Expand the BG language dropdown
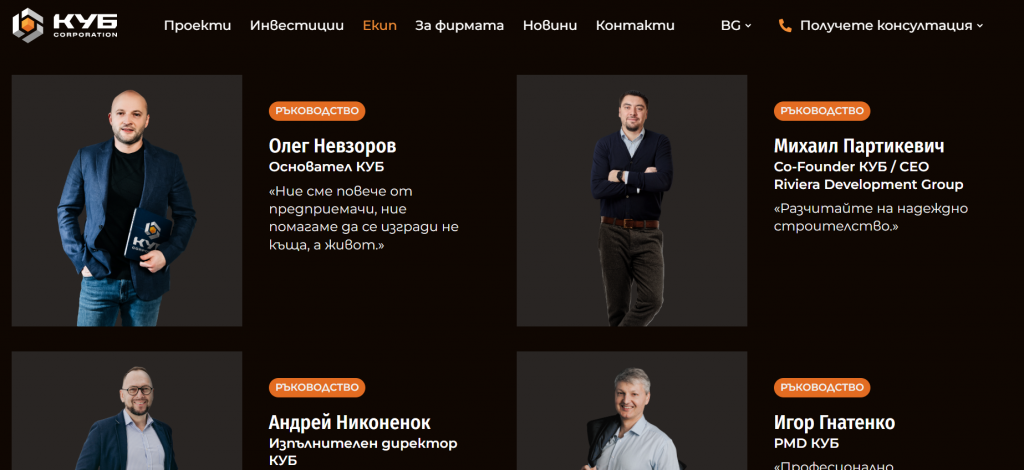Image resolution: width=1024 pixels, height=470 pixels. [x=736, y=26]
